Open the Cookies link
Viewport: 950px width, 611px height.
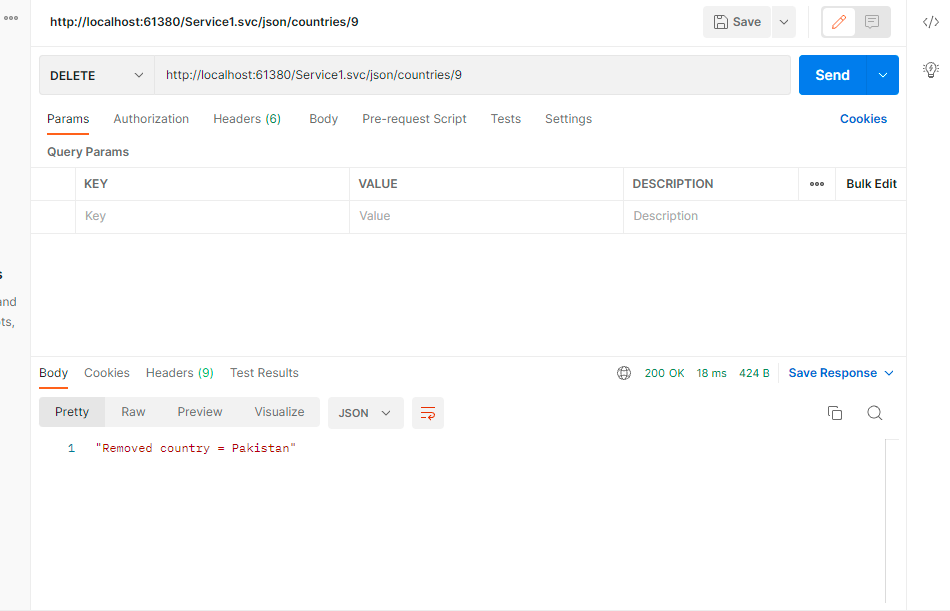pos(863,119)
